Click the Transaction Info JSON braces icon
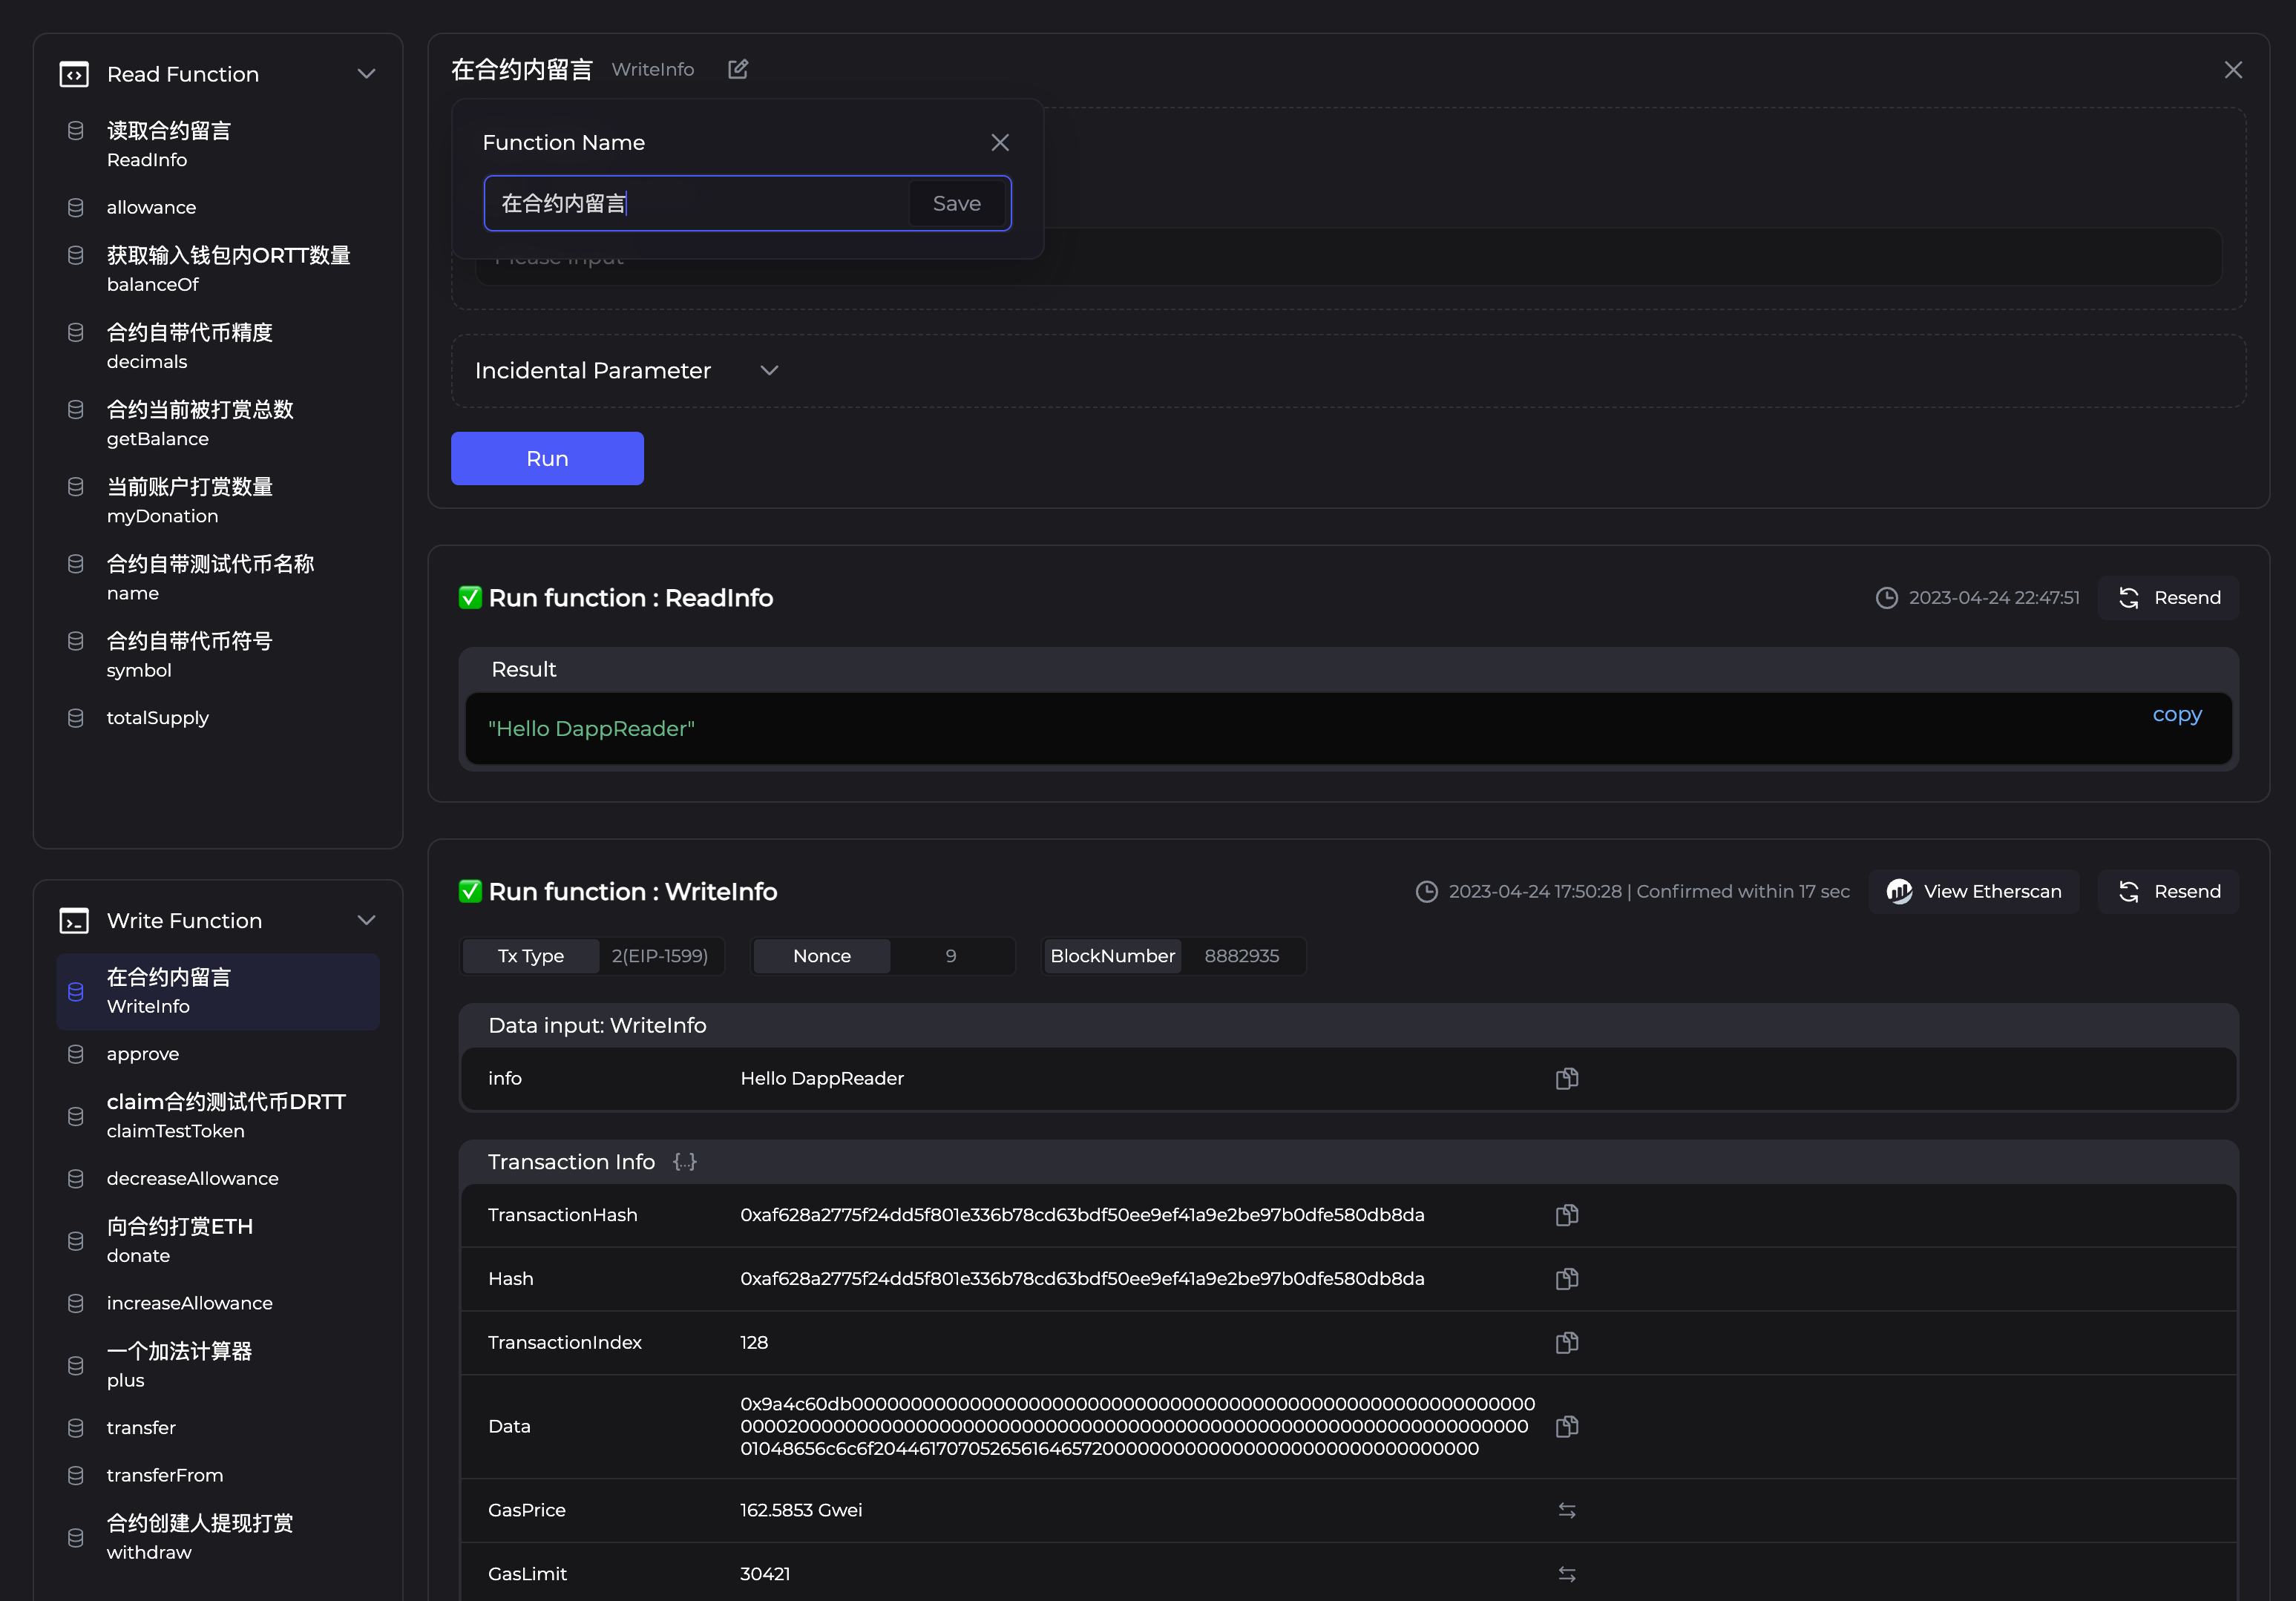The height and width of the screenshot is (1601, 2296). point(684,1162)
